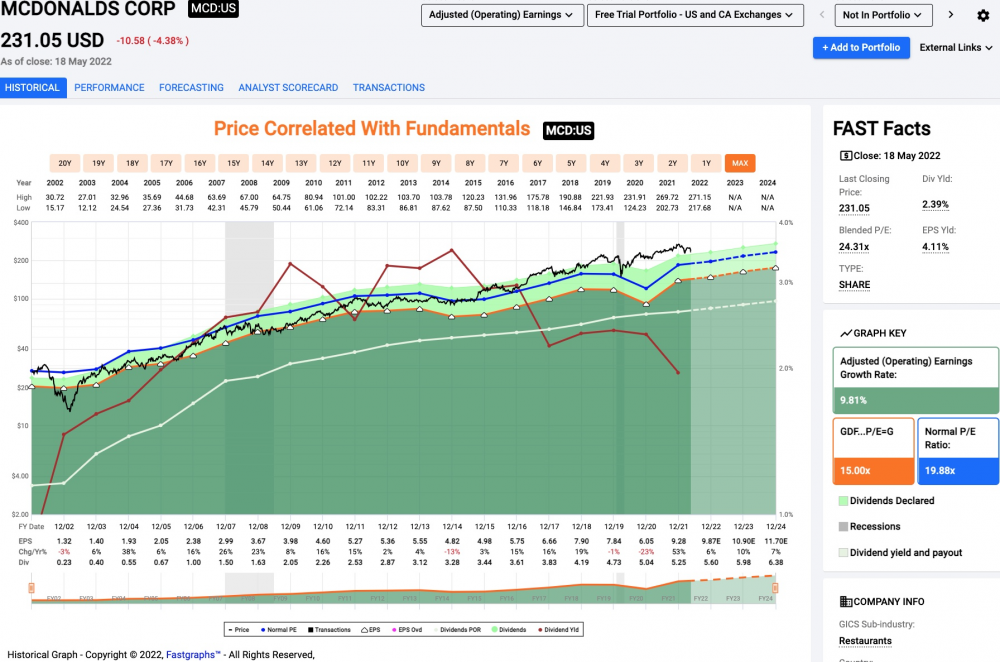Toggle EPS legend item
This screenshot has height=662, width=1000.
click(371, 630)
